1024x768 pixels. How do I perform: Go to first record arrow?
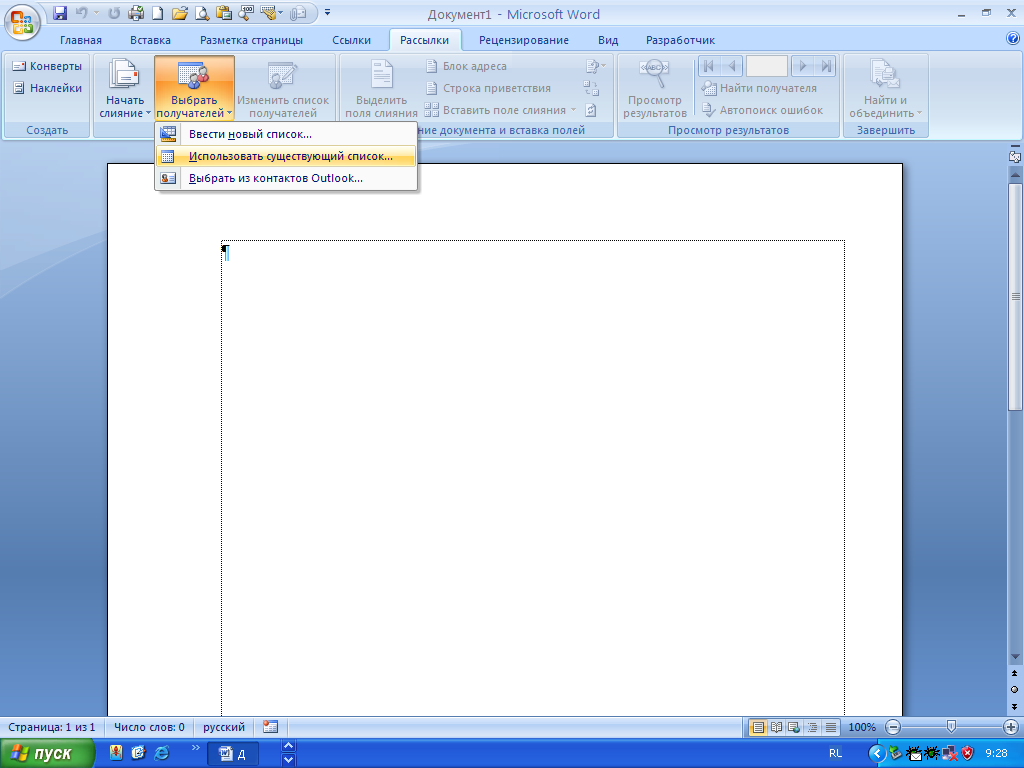(709, 66)
